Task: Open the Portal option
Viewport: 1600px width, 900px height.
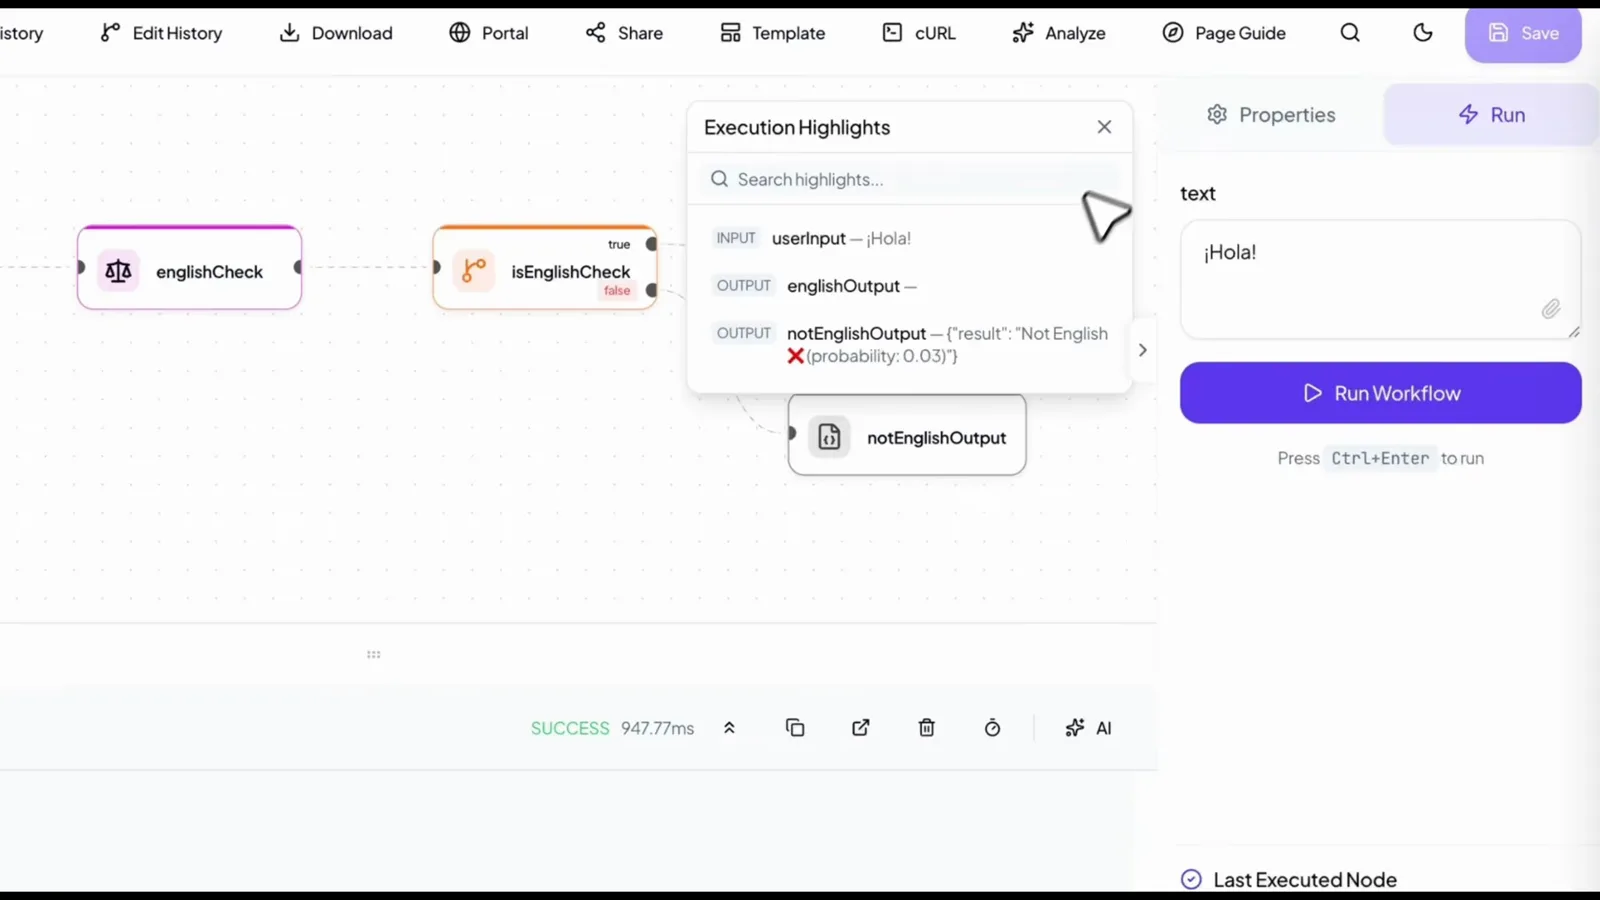Action: pyautogui.click(x=489, y=33)
